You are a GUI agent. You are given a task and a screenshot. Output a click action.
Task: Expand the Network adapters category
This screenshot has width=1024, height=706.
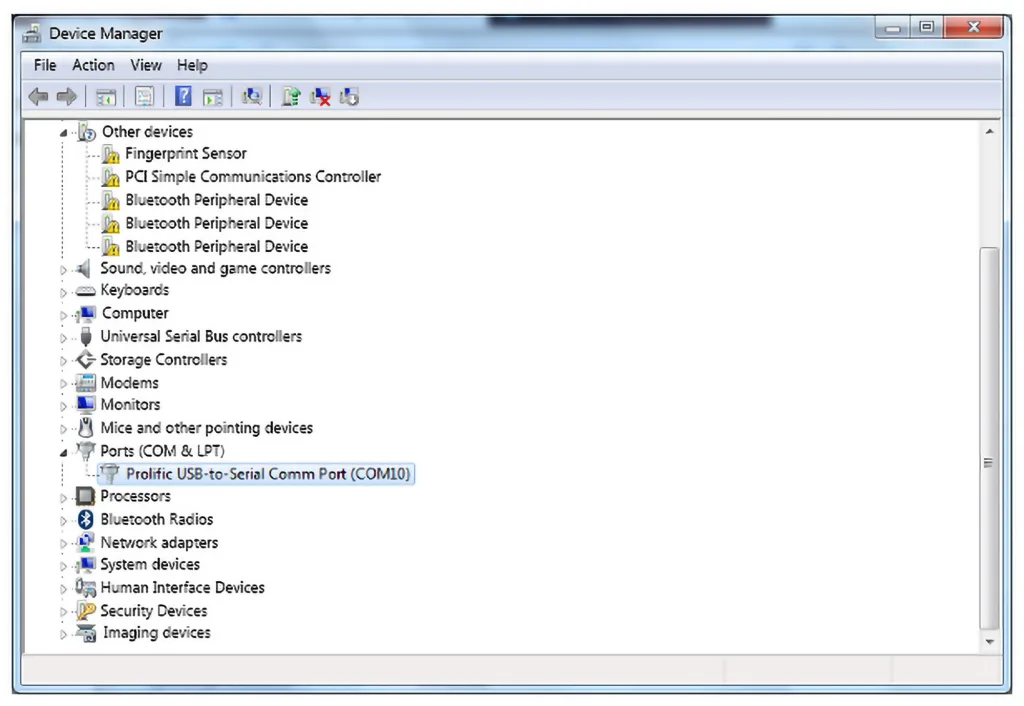tap(64, 544)
